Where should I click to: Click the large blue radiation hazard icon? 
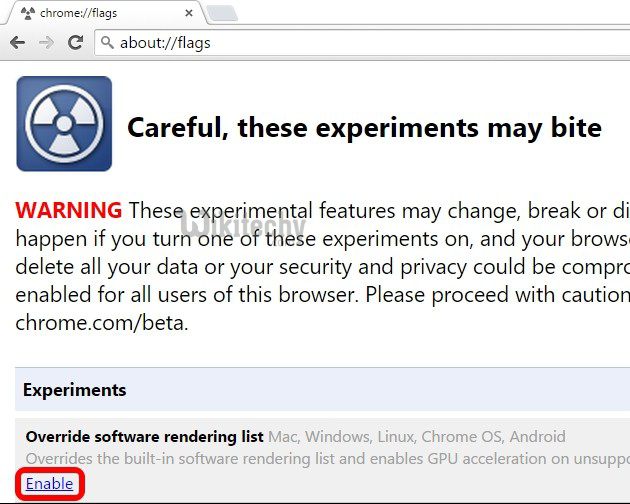(x=64, y=124)
